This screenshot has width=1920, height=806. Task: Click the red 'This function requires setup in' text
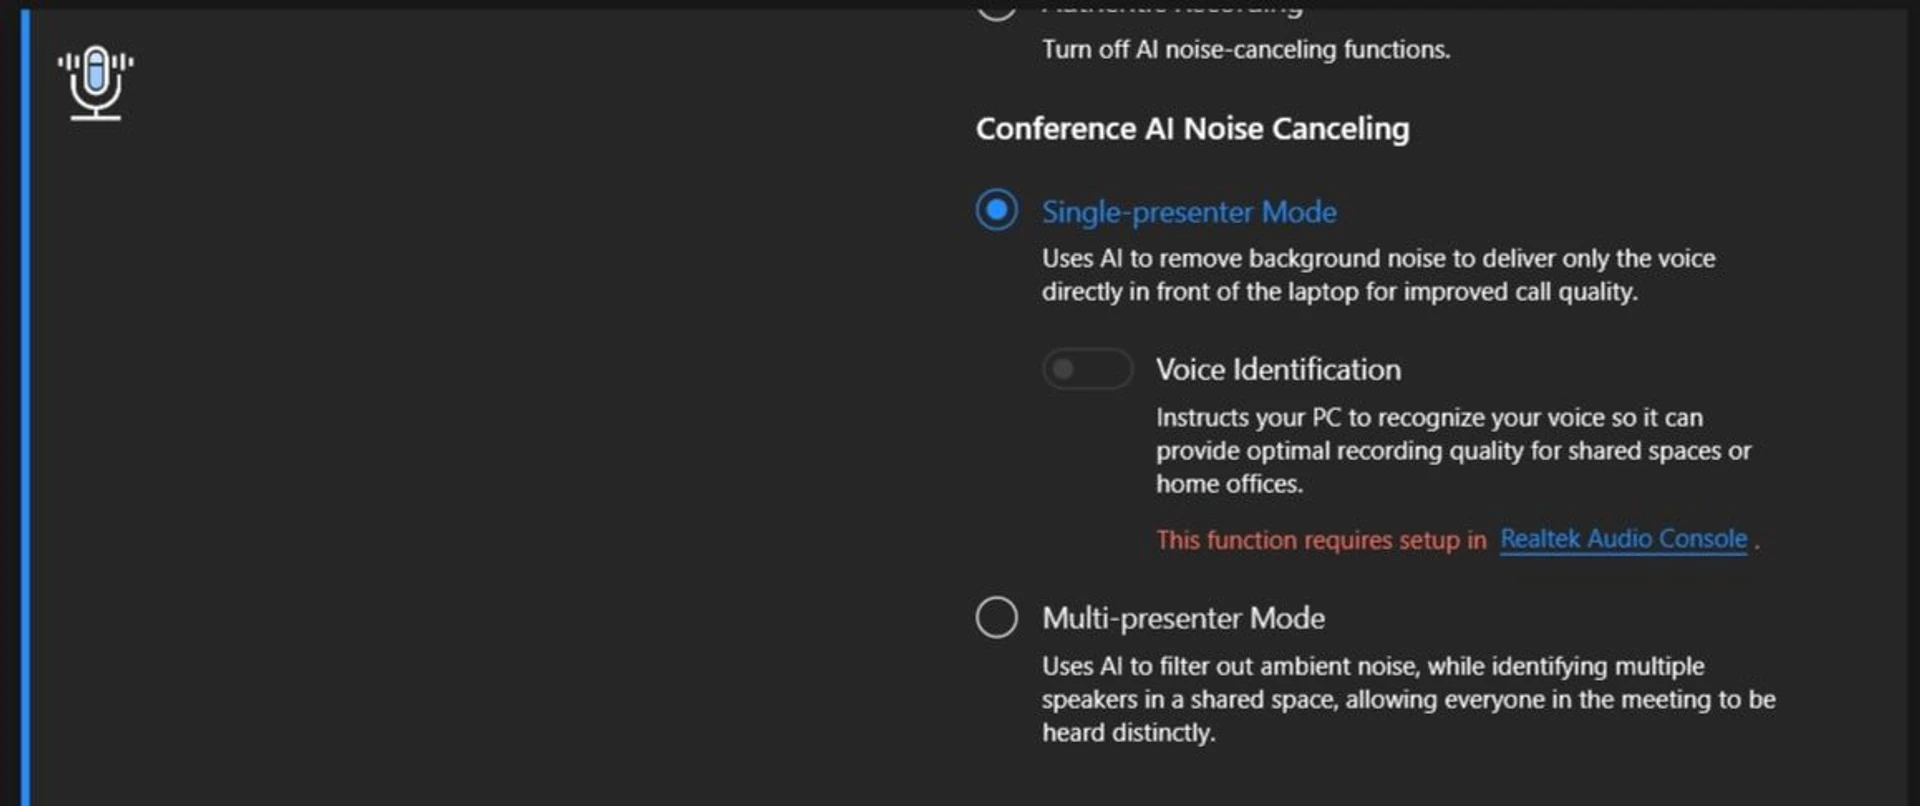coord(1321,540)
